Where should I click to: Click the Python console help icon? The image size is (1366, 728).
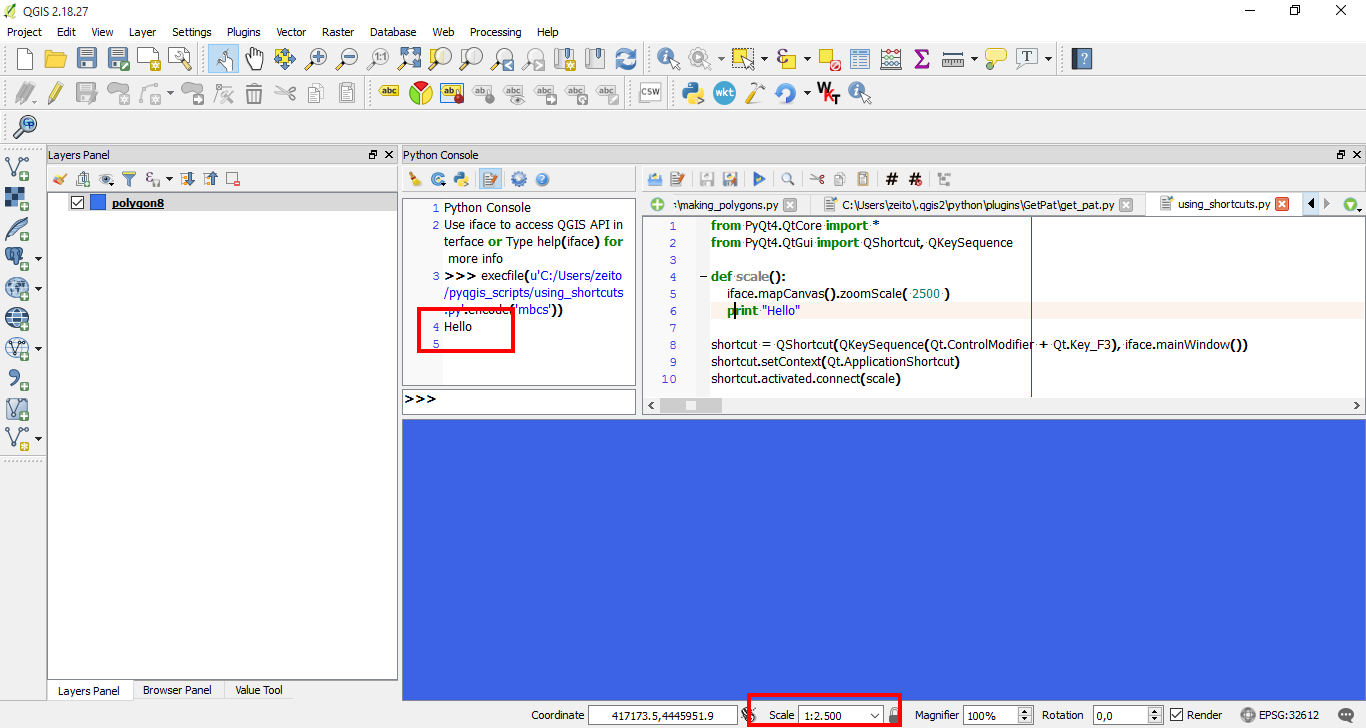pos(542,179)
